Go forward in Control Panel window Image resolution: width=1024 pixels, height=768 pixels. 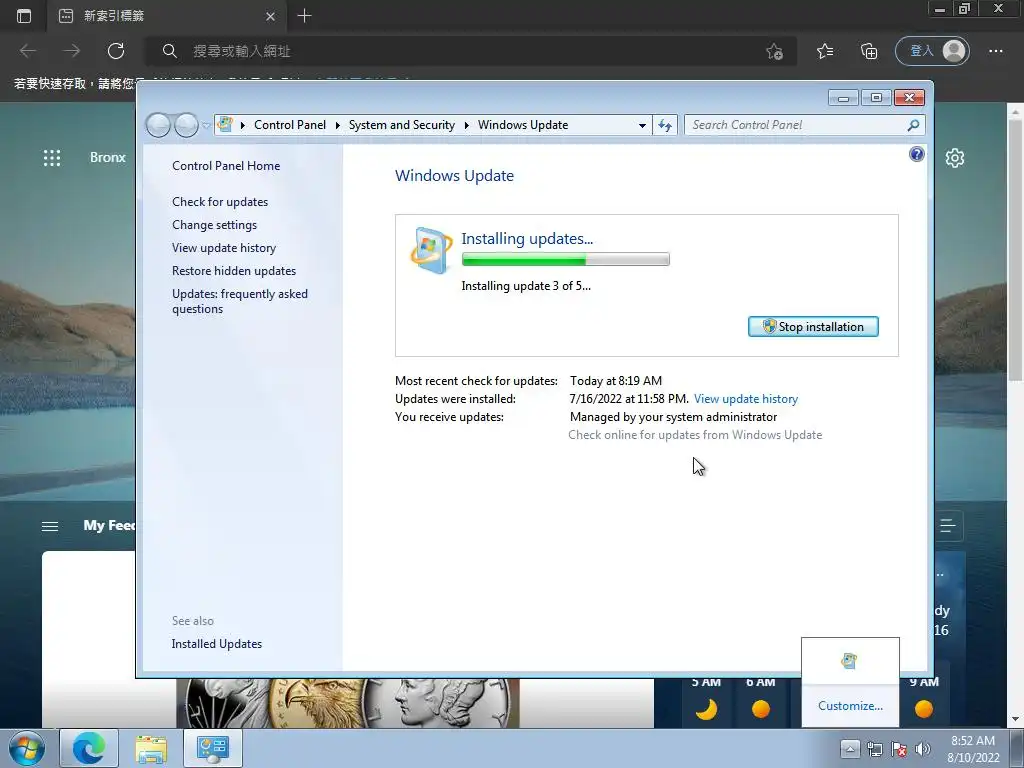point(186,125)
